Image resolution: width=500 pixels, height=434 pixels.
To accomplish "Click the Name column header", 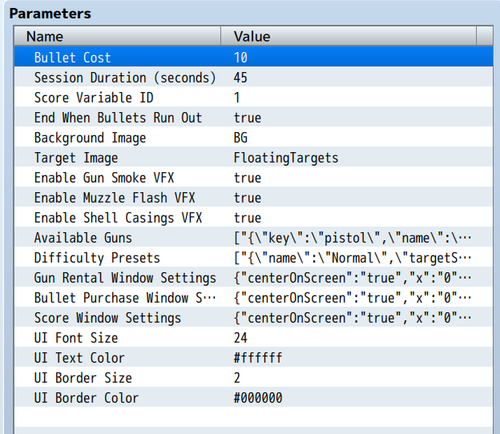I will pos(117,36).
